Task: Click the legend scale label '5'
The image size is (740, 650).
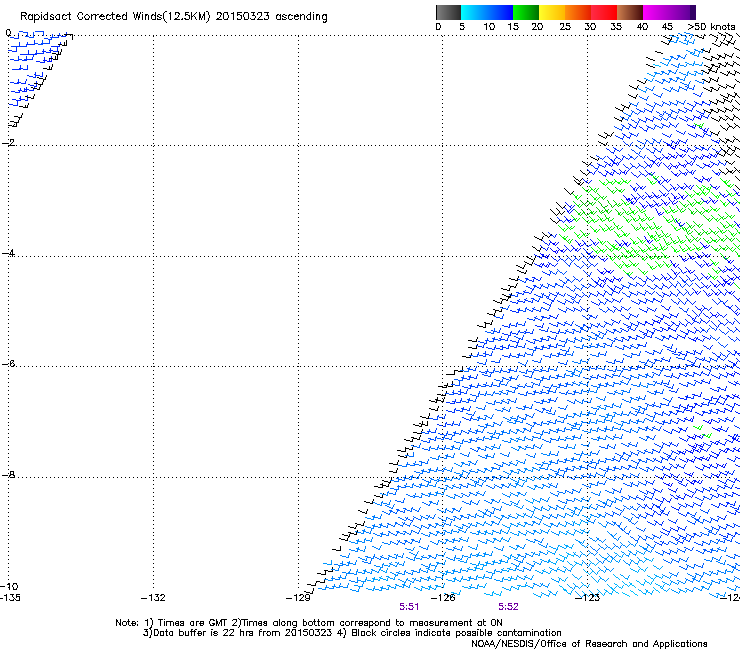Action: pyautogui.click(x=462, y=27)
